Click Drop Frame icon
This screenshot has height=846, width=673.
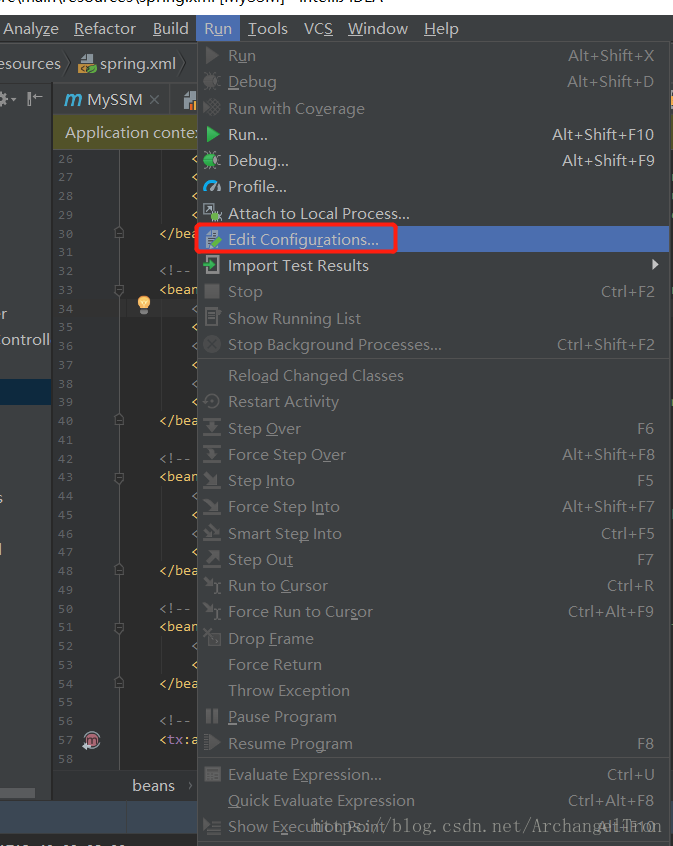point(212,637)
